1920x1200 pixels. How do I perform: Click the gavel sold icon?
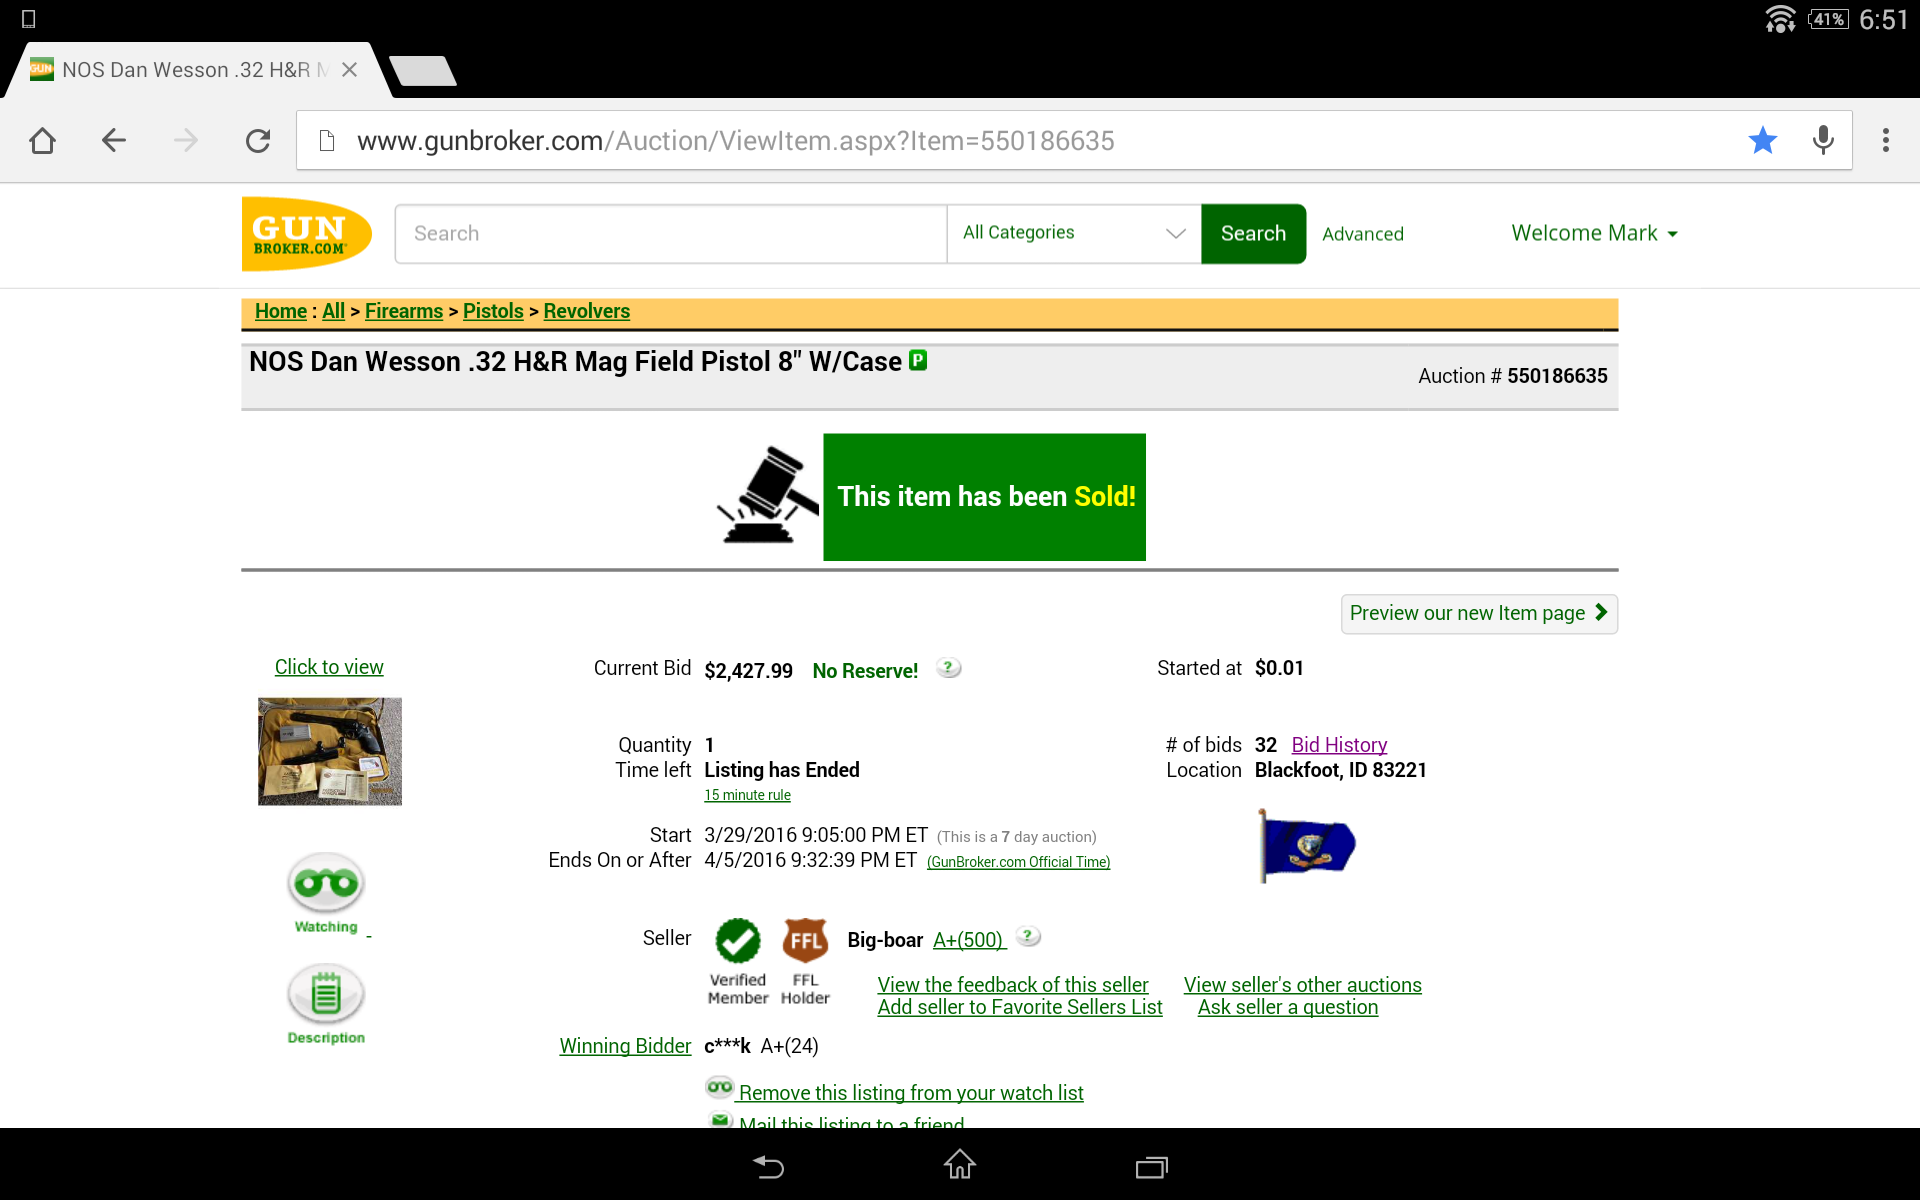tap(767, 496)
